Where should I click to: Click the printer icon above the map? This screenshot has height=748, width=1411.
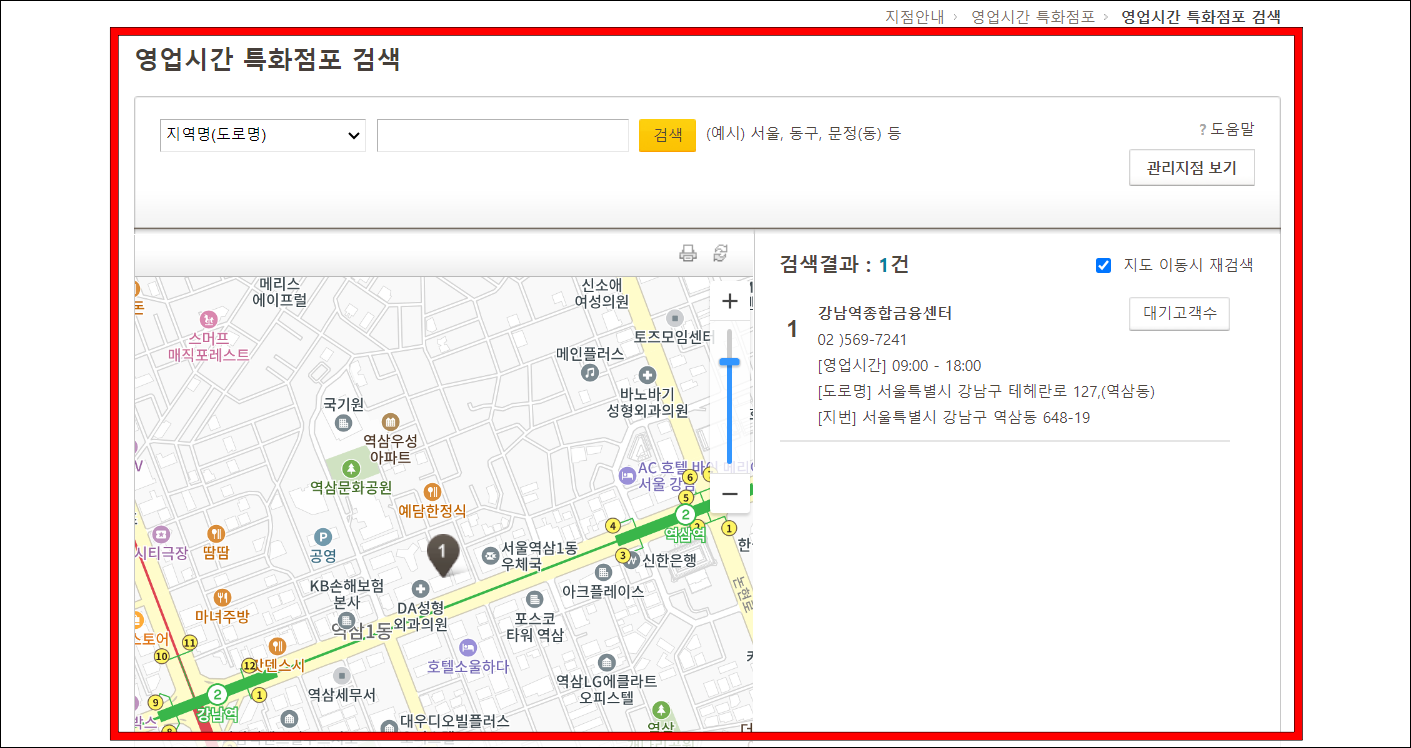click(687, 253)
